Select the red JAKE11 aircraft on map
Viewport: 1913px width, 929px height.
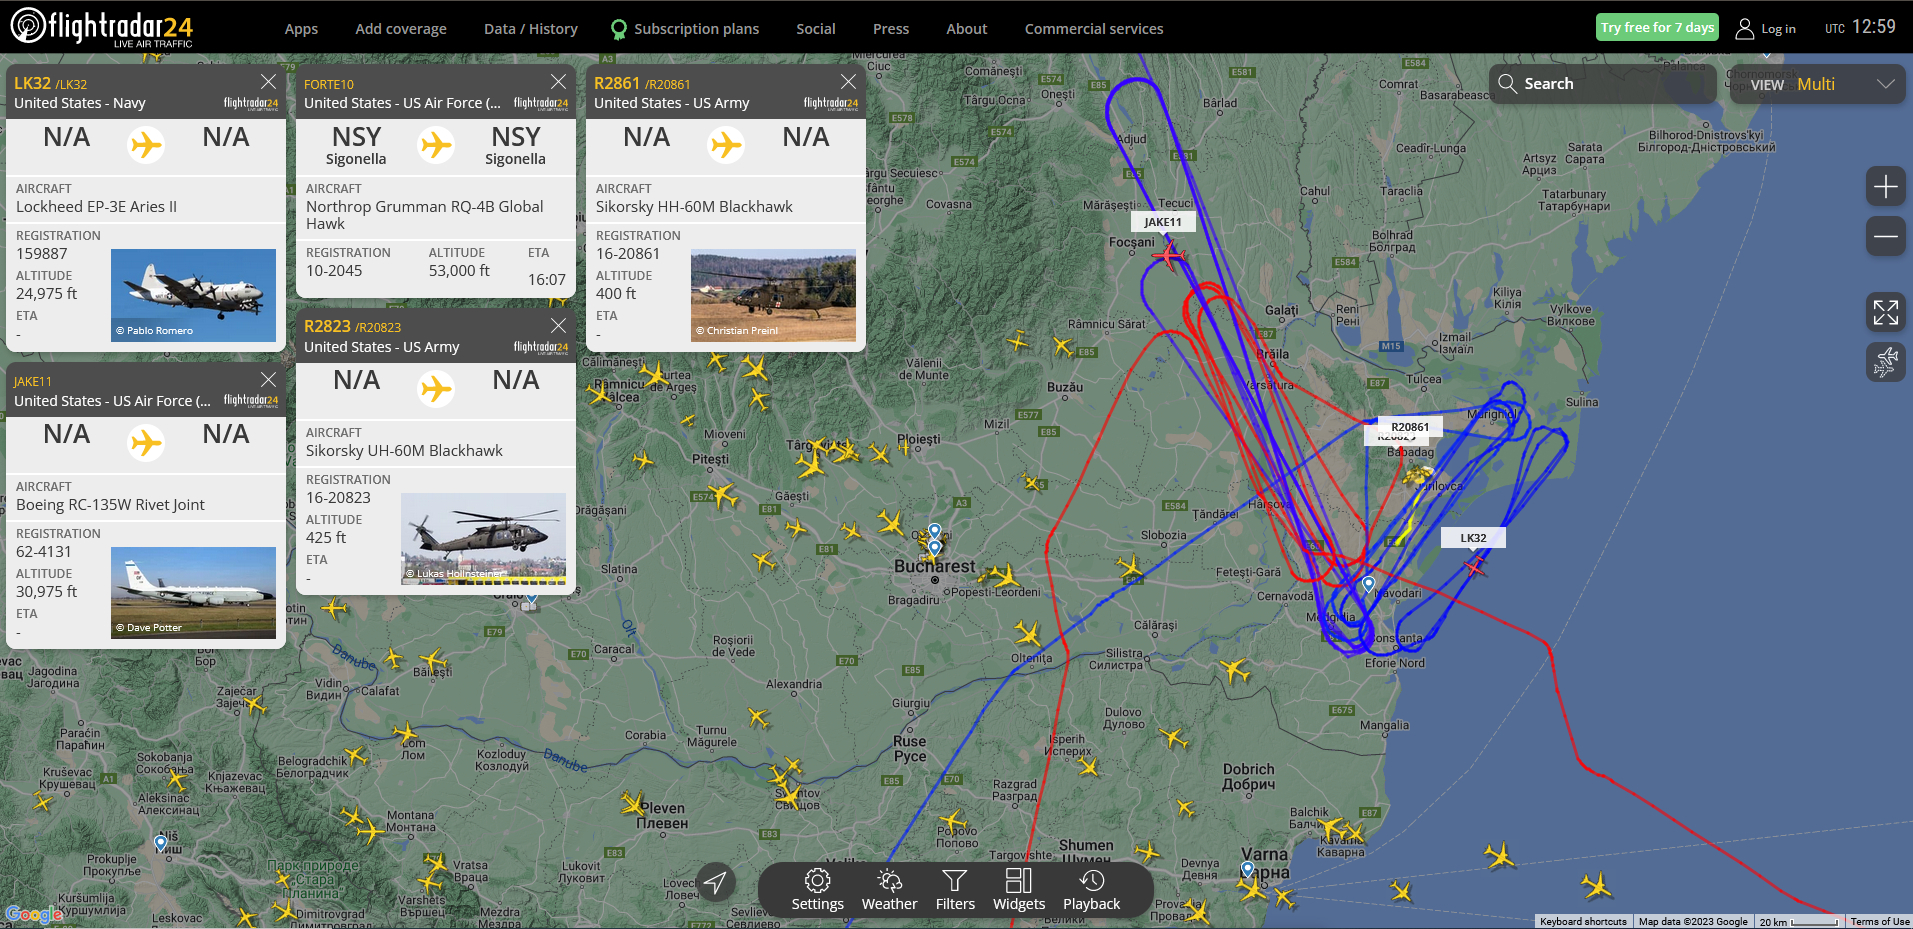point(1167,256)
